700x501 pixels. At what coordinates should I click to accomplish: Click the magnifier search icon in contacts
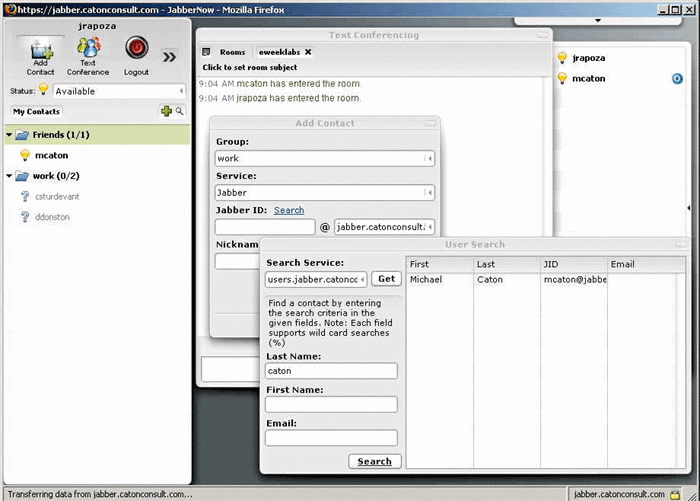[x=179, y=111]
